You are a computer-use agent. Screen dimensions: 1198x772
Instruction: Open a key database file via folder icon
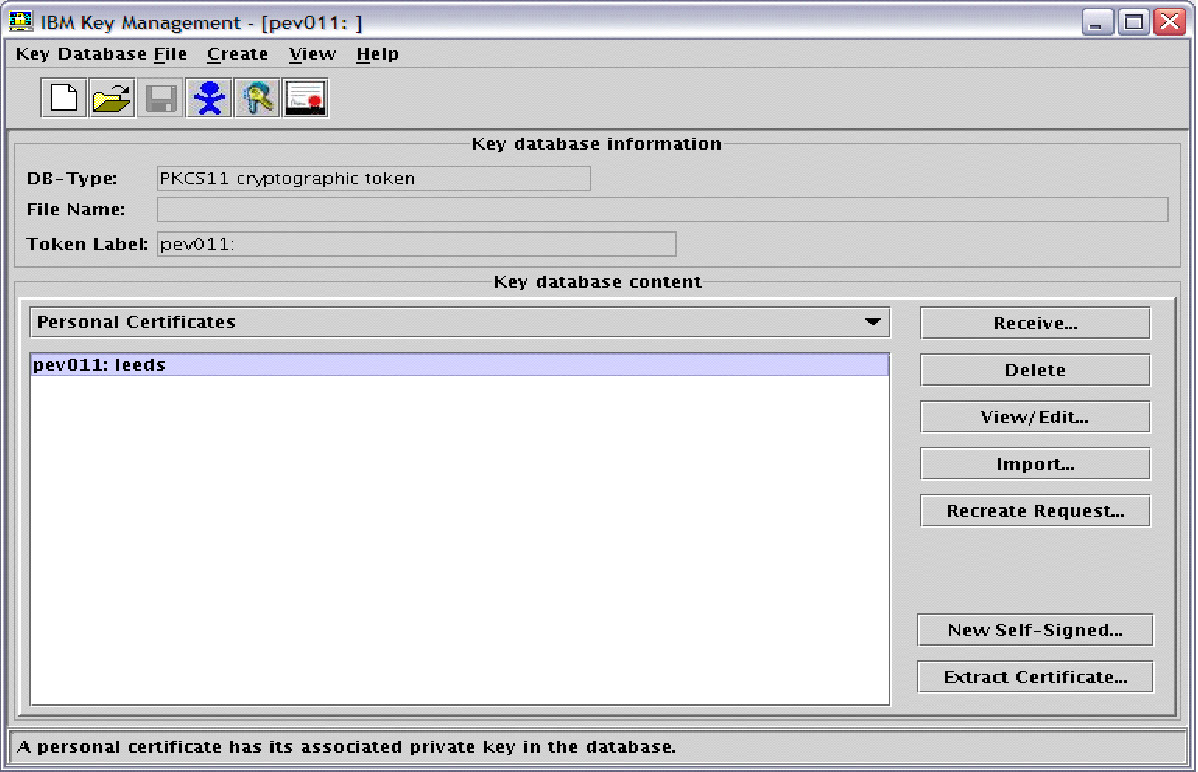click(112, 99)
